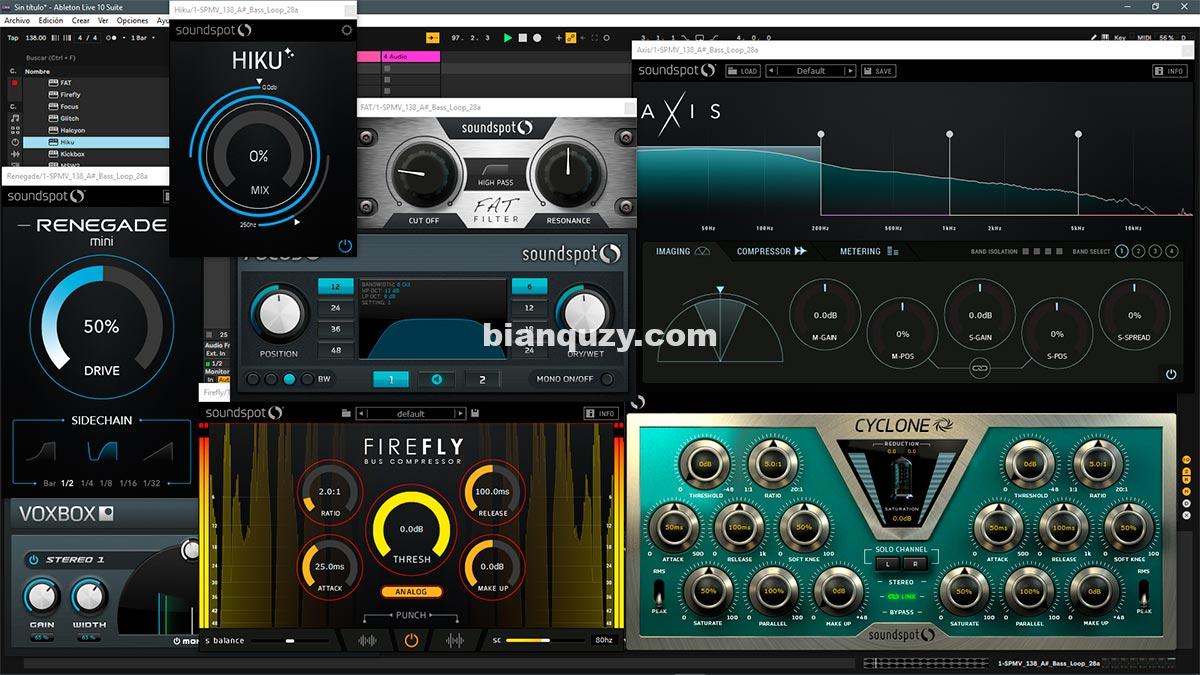Click Firefly left punch waveform icon

tap(368, 640)
